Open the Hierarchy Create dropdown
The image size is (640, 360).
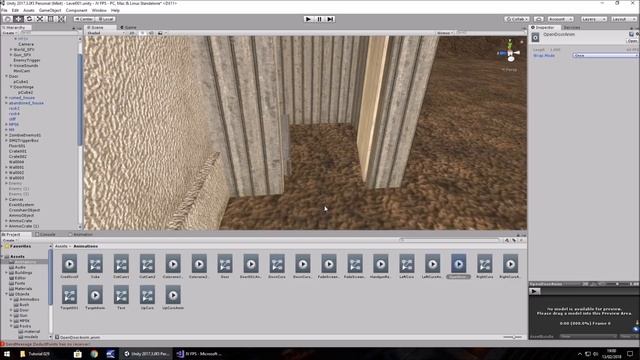point(10,33)
